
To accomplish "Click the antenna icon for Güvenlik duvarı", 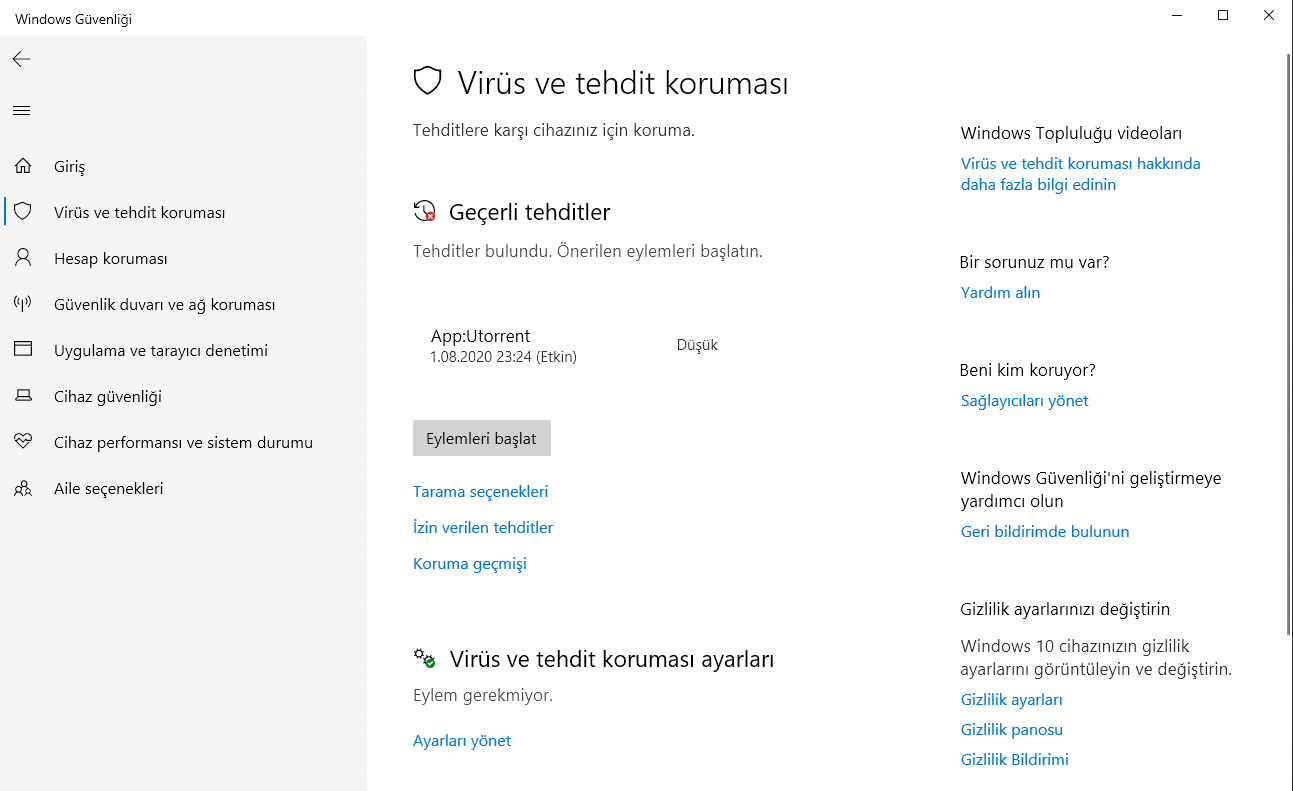I will click(23, 304).
